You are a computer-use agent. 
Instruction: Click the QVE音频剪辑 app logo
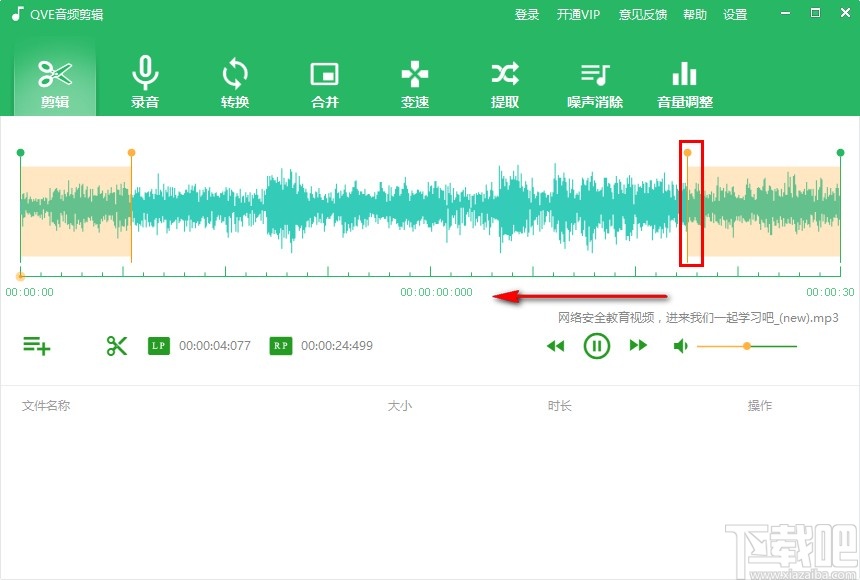pyautogui.click(x=18, y=14)
